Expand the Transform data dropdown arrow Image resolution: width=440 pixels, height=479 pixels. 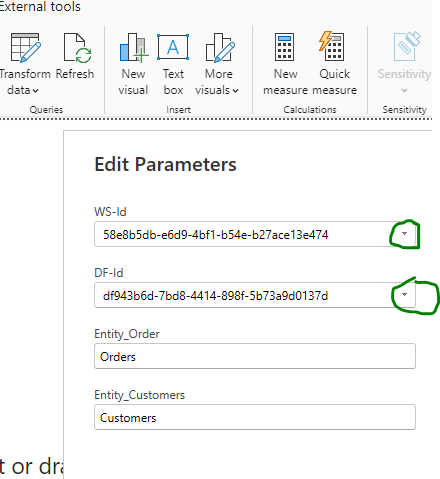36,91
